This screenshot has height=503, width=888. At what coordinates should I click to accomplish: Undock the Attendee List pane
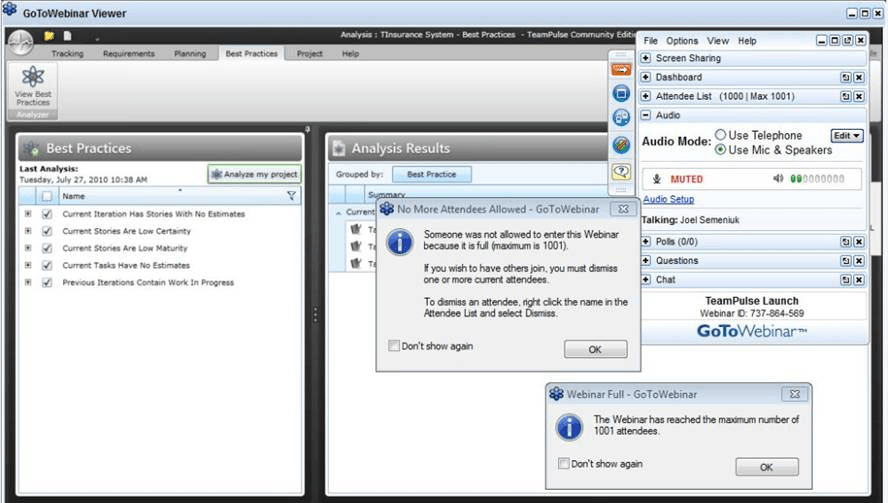(x=846, y=97)
